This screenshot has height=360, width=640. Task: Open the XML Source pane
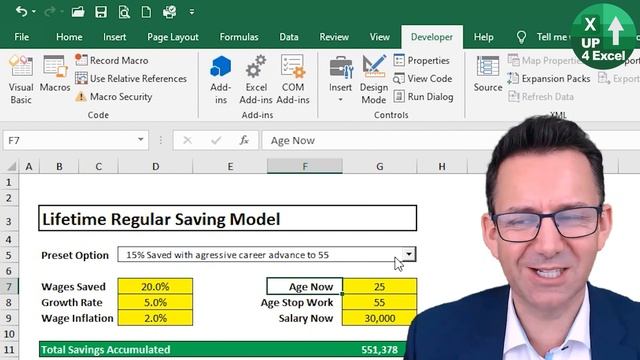coord(488,74)
